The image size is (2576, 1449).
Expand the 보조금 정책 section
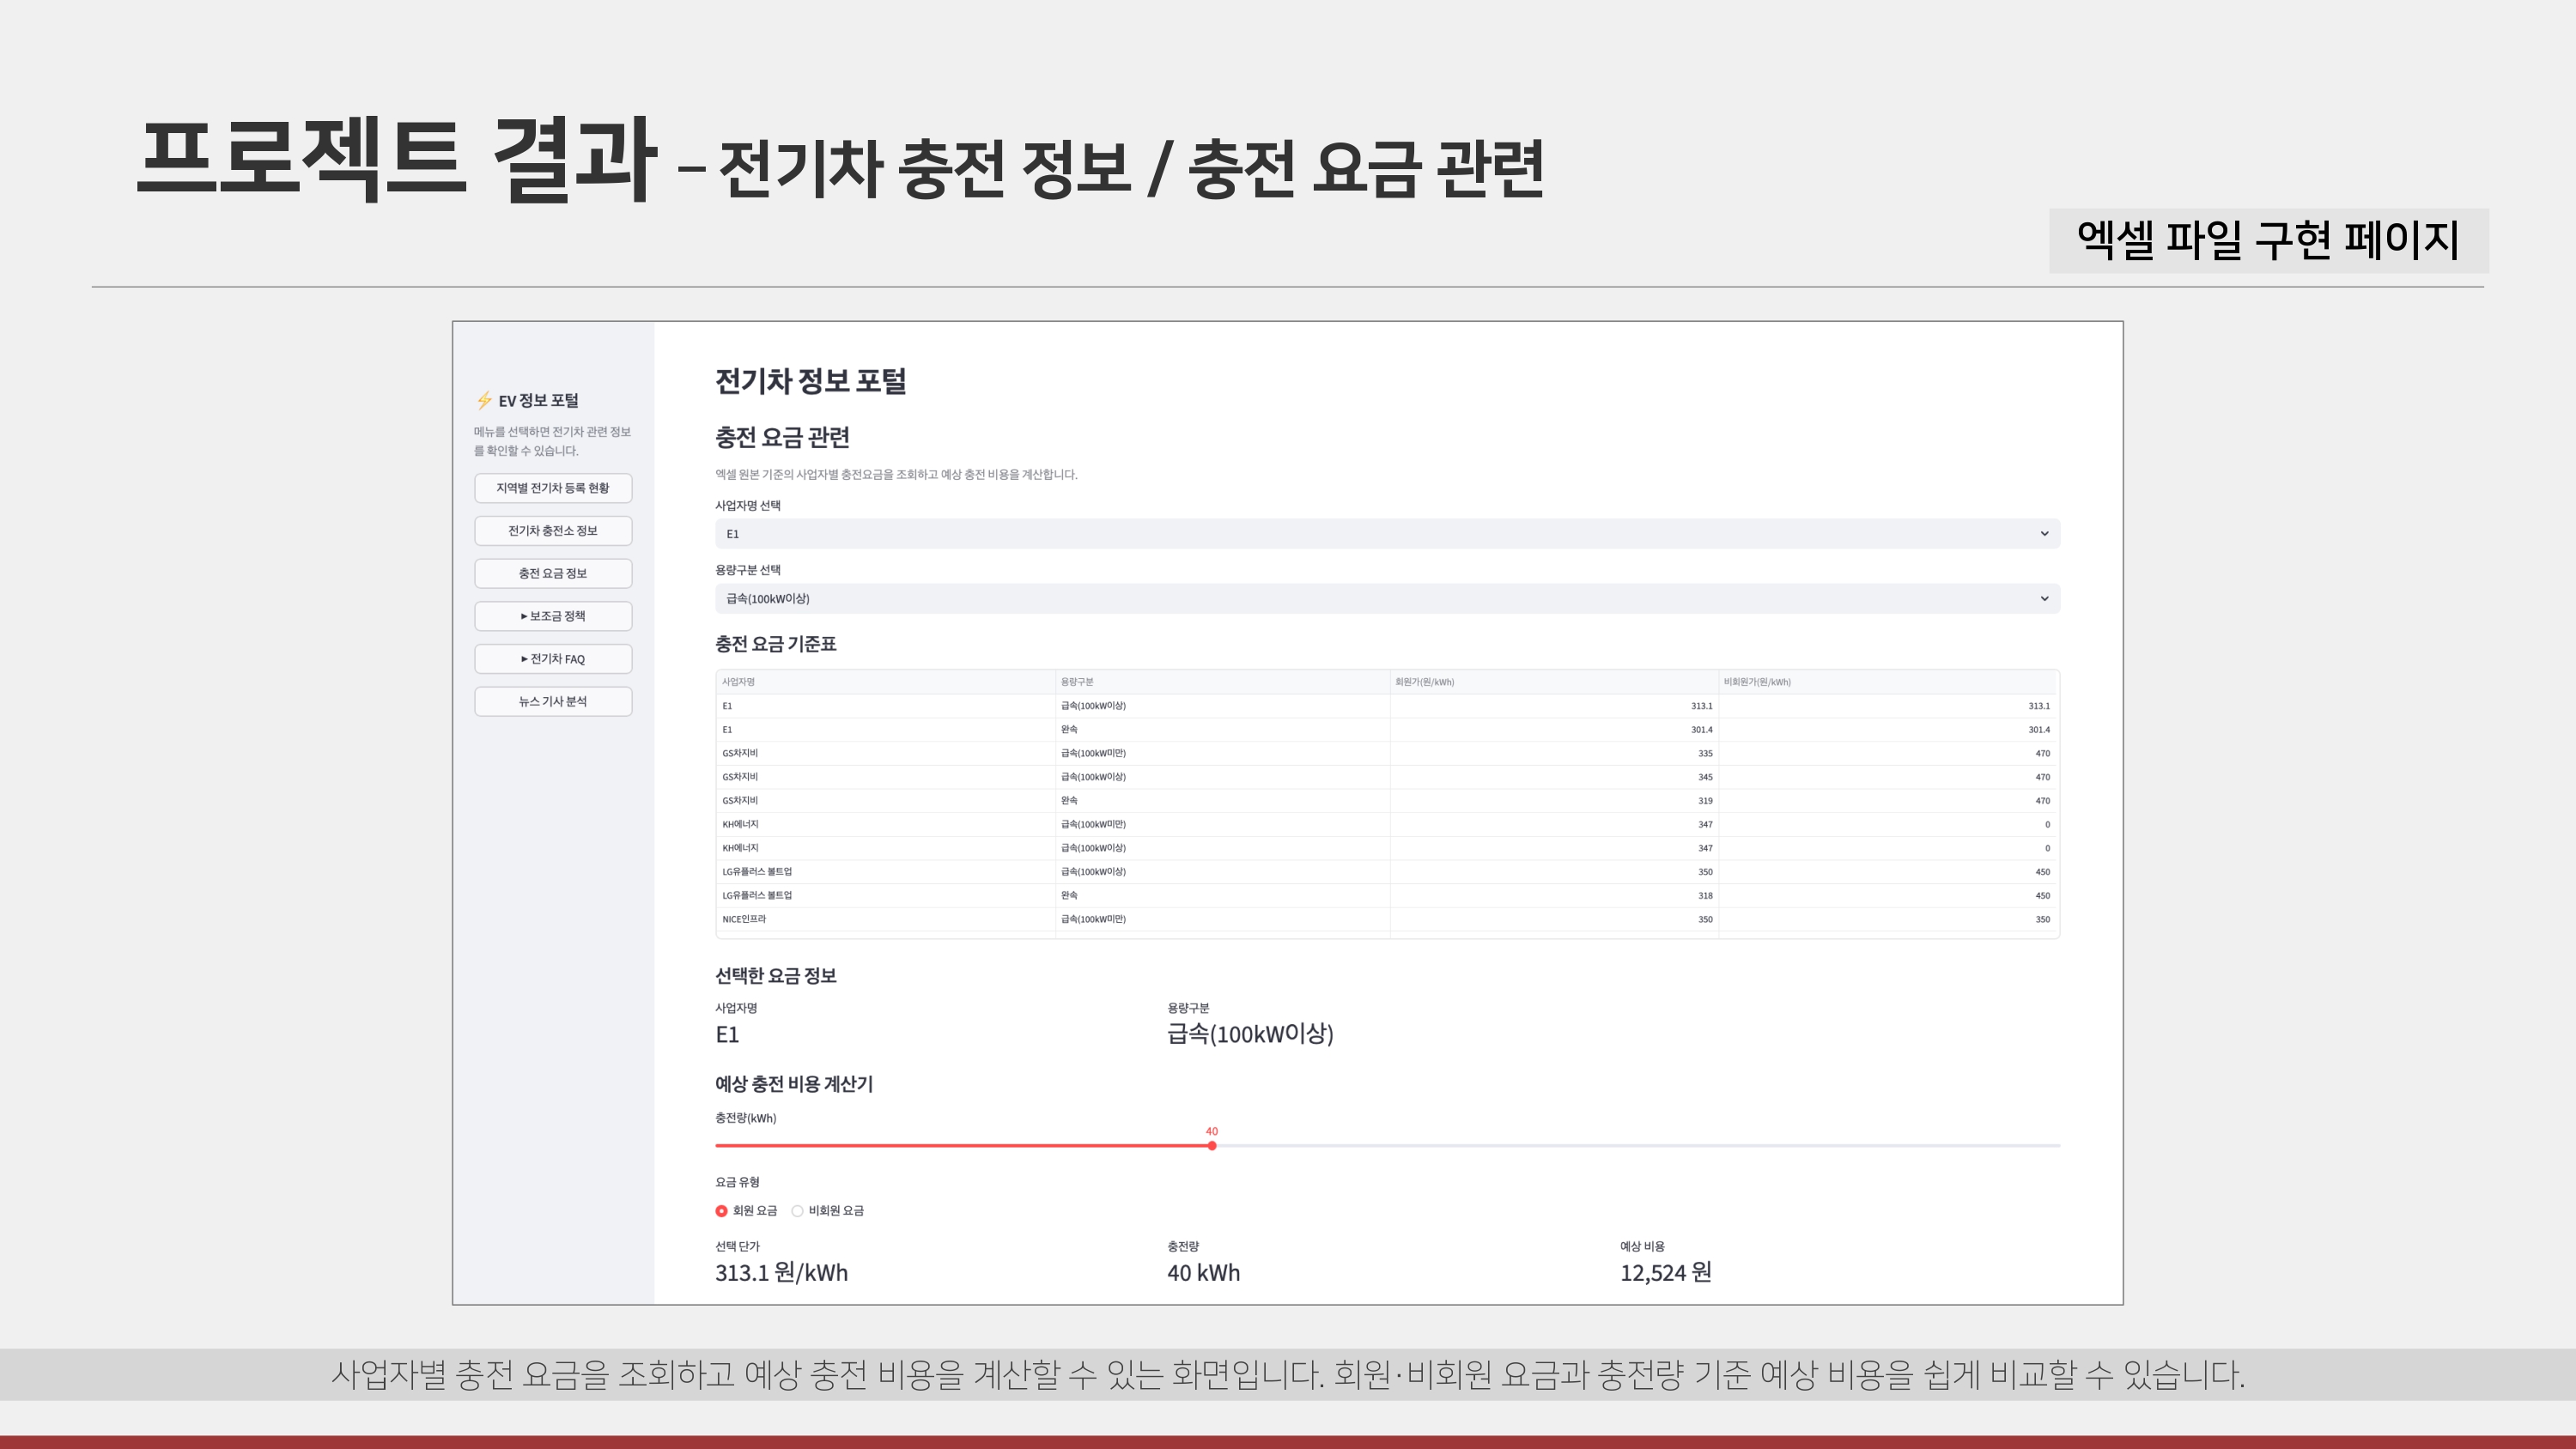552,616
